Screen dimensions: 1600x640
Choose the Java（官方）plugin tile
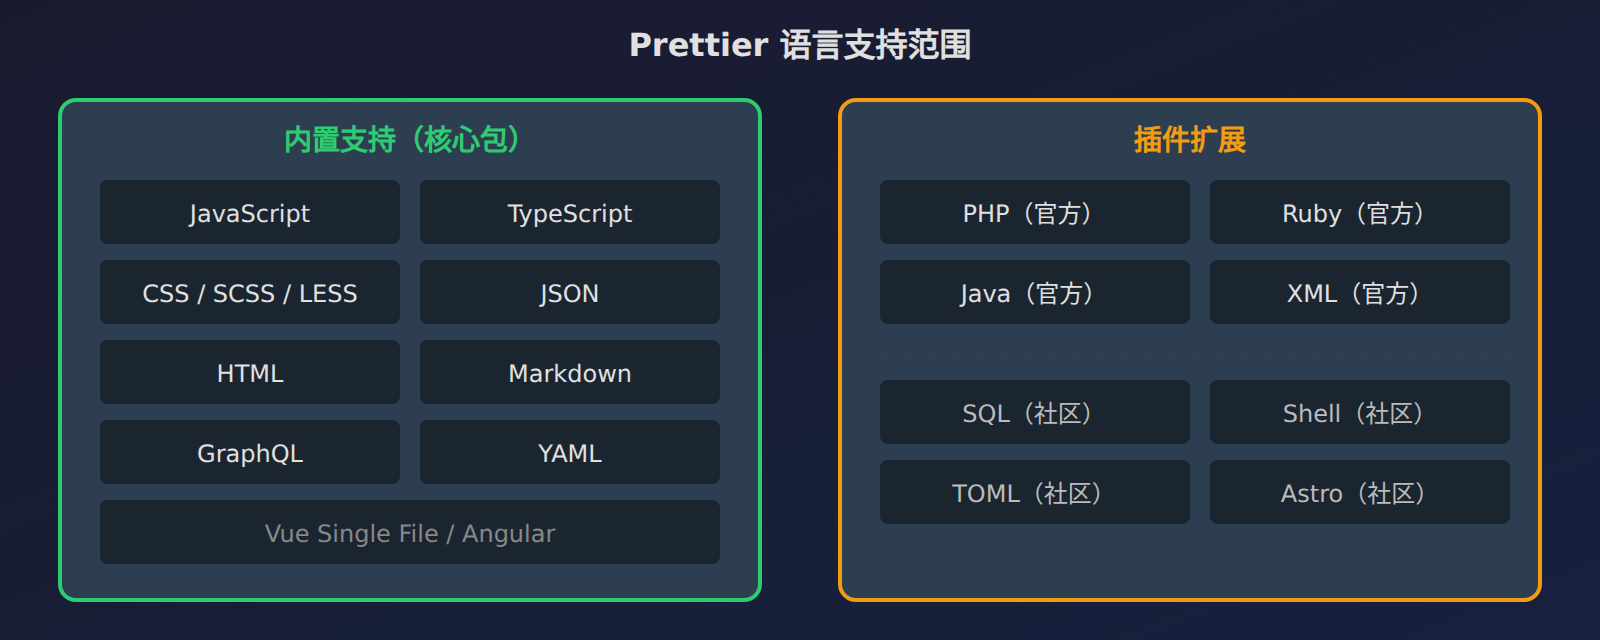1035,292
